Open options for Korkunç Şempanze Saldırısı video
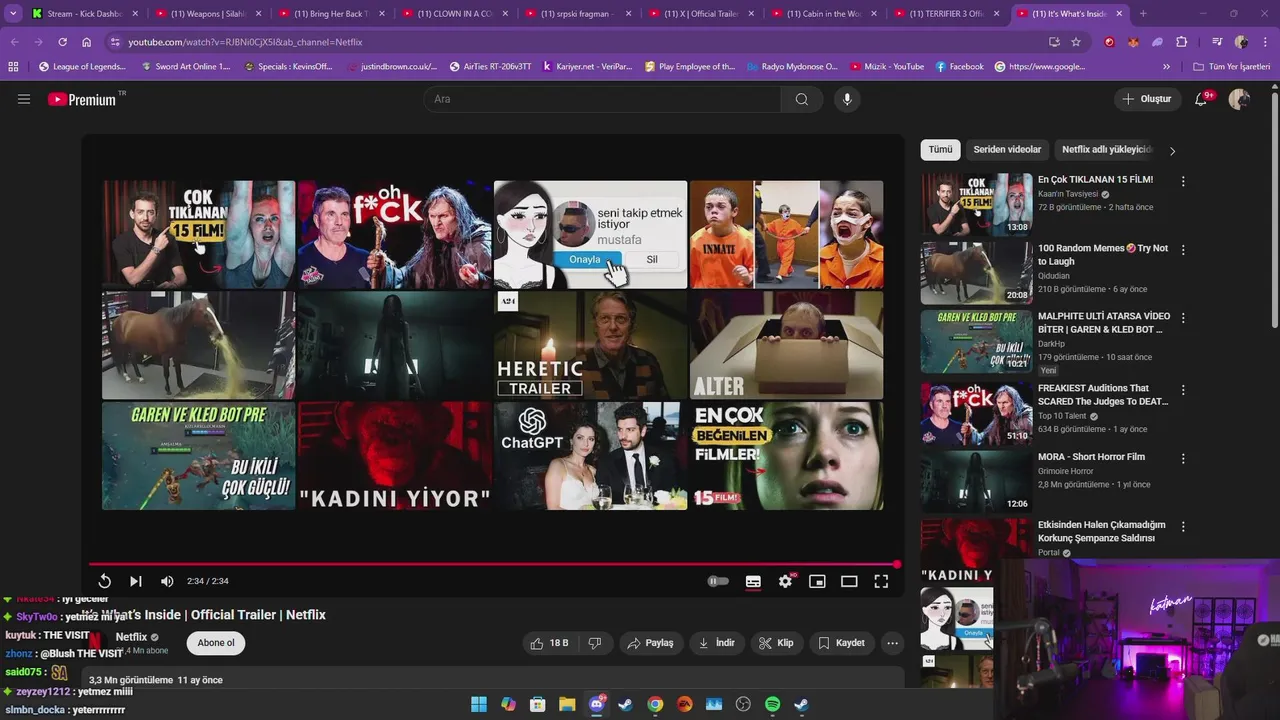 pyautogui.click(x=1183, y=527)
